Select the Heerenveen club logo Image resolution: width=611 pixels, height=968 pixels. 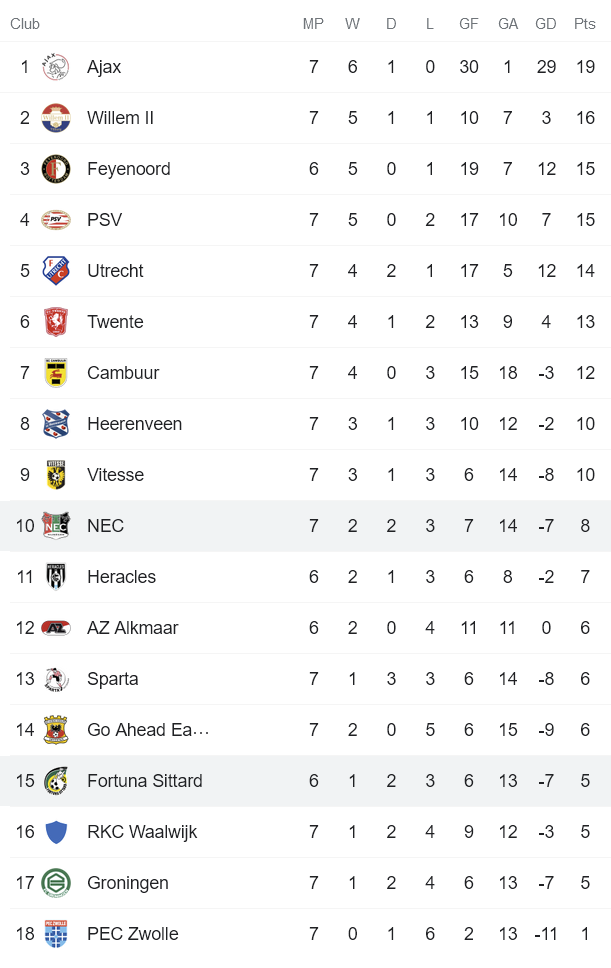pos(56,424)
